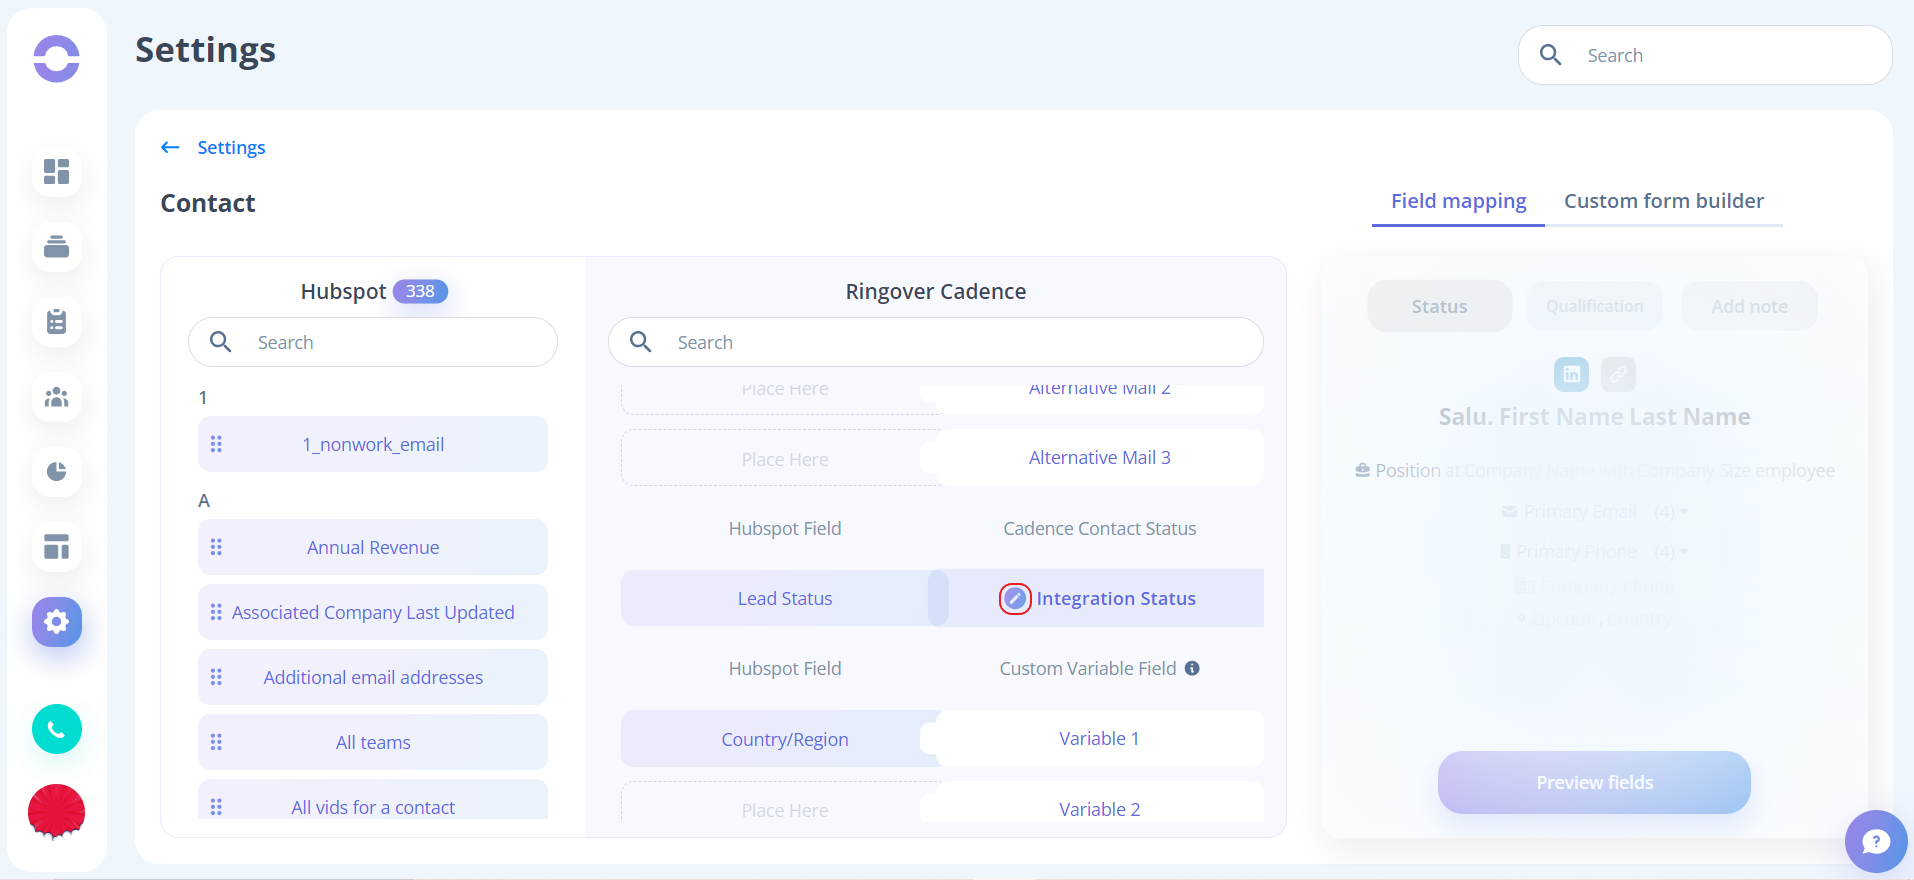The image size is (1914, 880).
Task: Click the Add note button in preview
Action: pyautogui.click(x=1749, y=306)
